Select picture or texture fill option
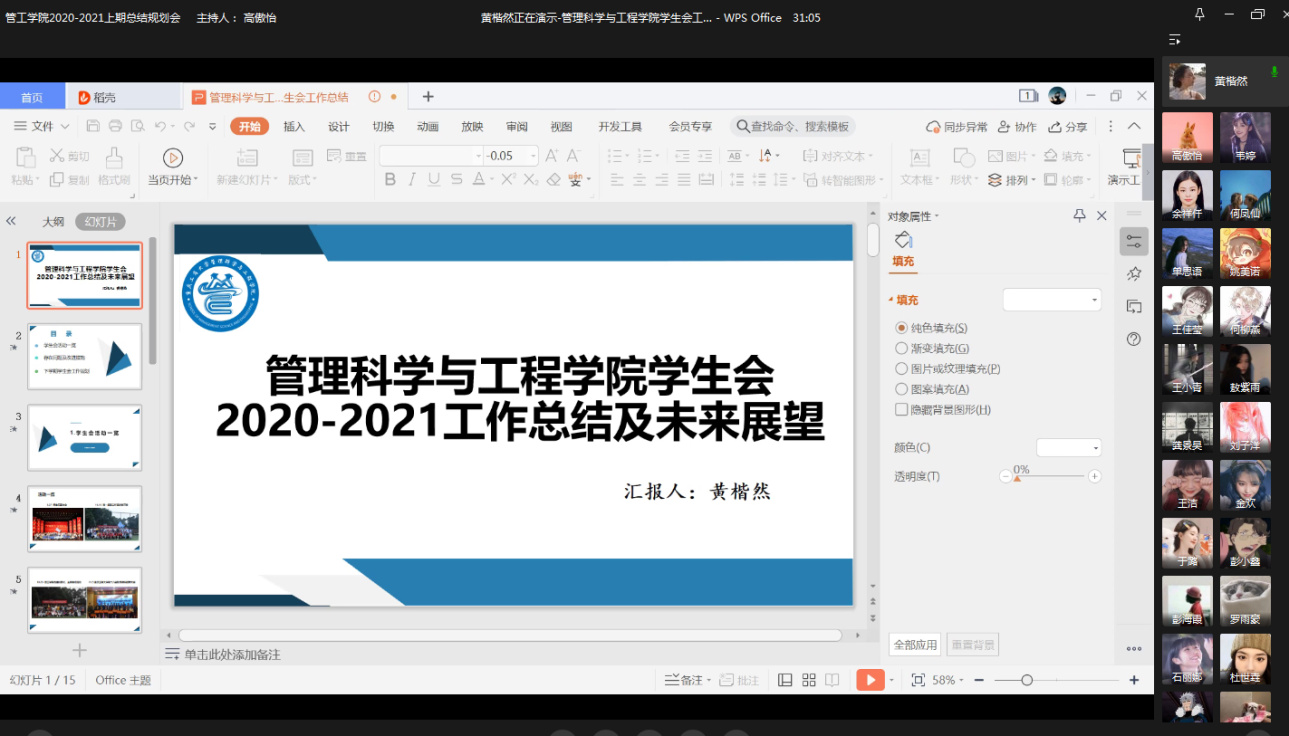This screenshot has height=736, width=1289. point(901,369)
